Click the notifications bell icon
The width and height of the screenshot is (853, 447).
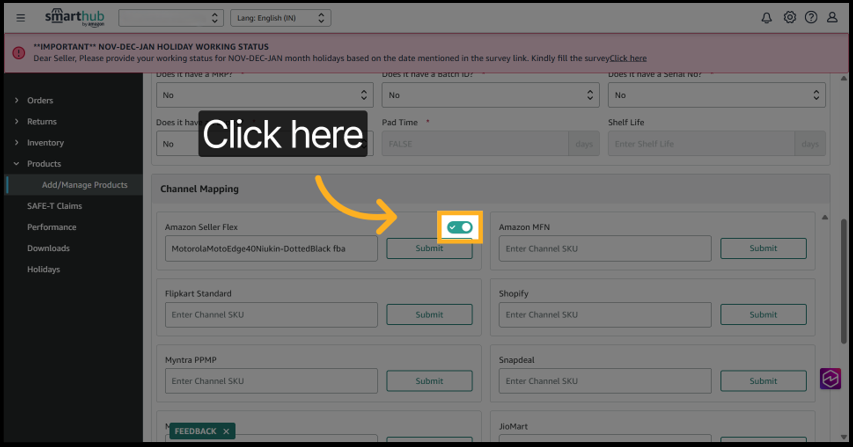tap(767, 18)
